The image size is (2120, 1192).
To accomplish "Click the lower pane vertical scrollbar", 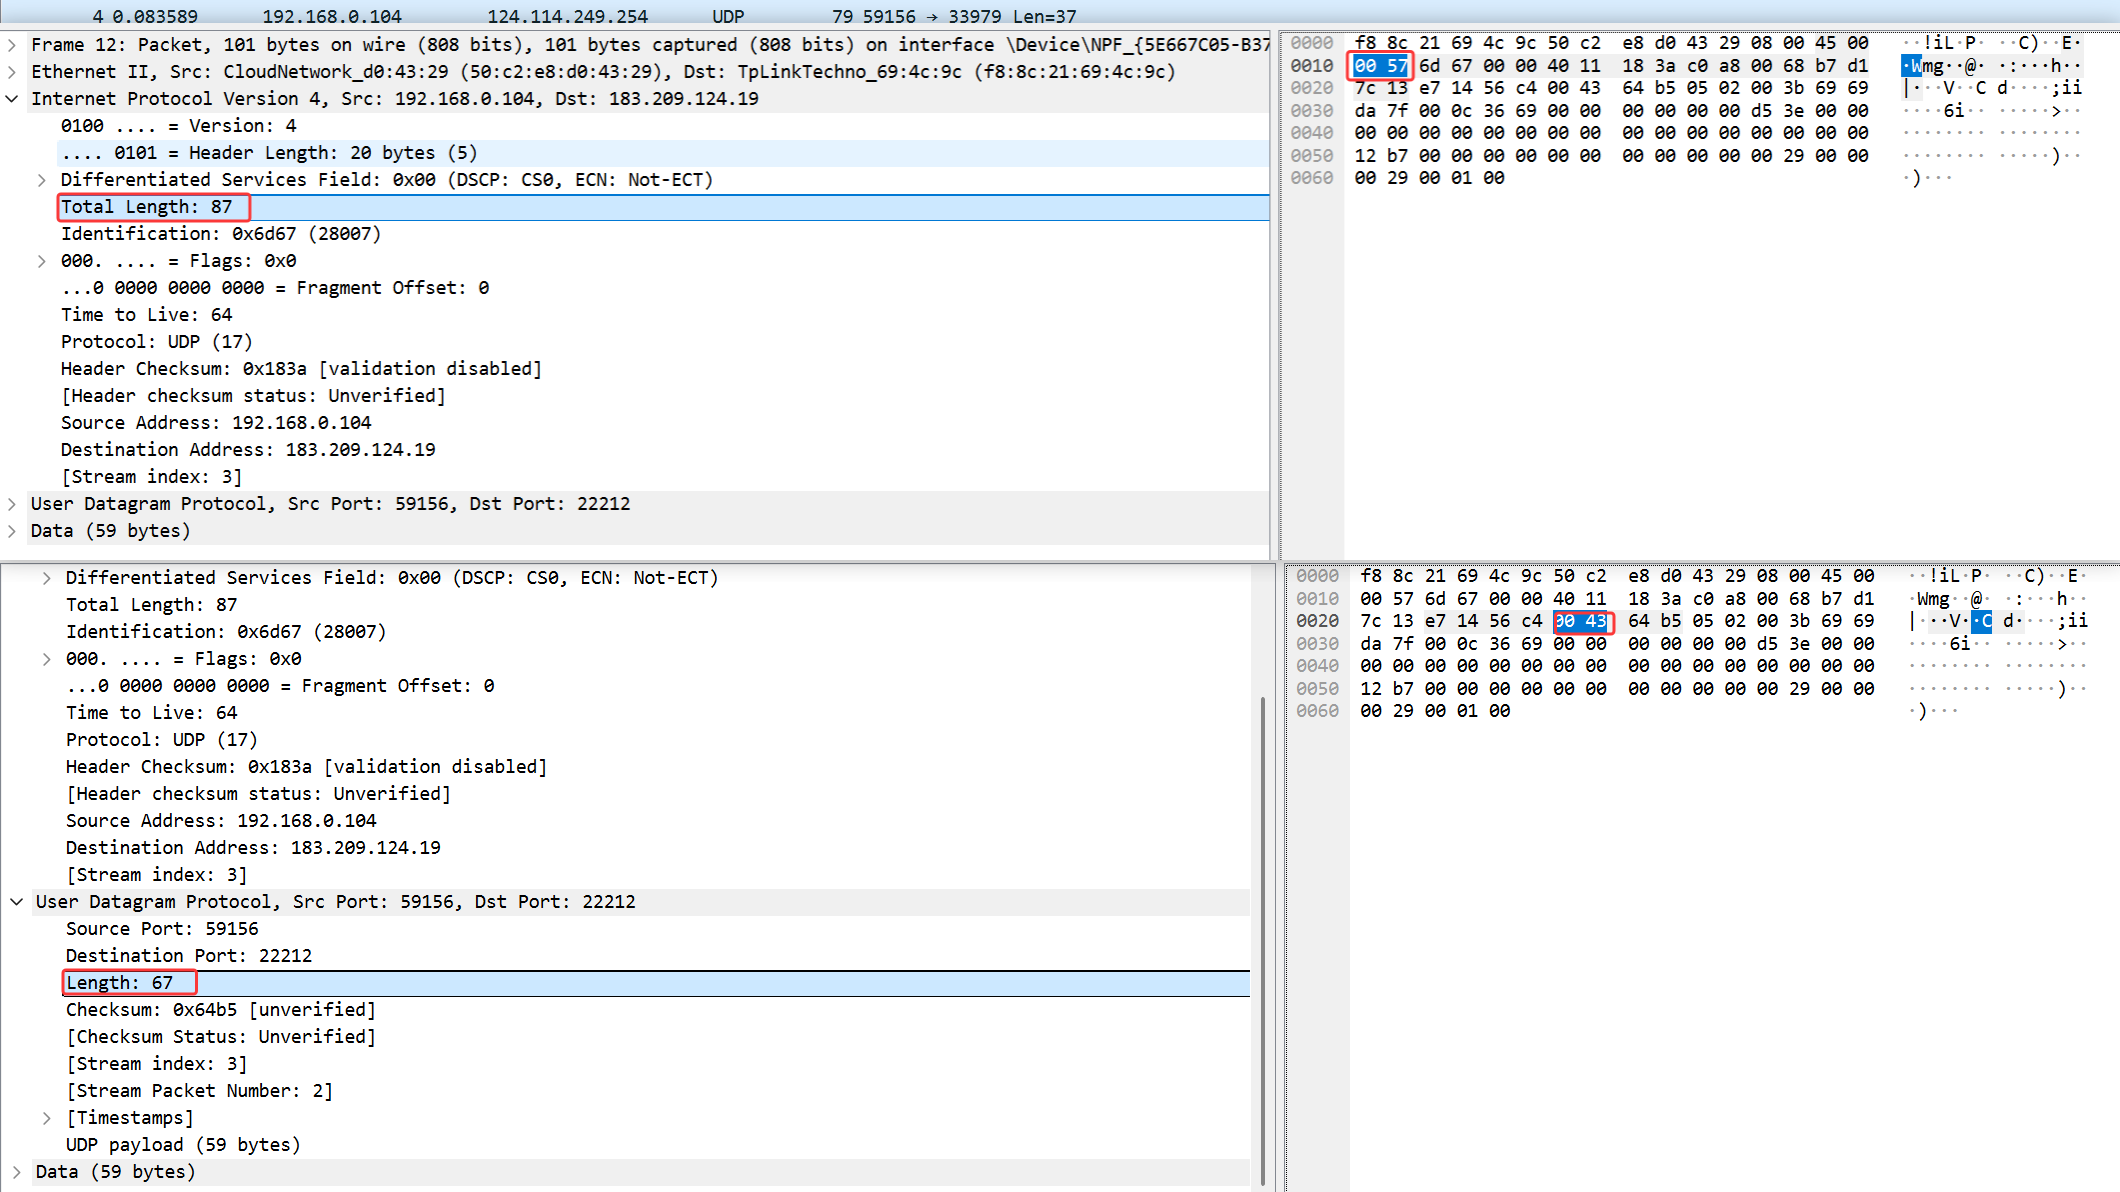I will click(x=1263, y=940).
